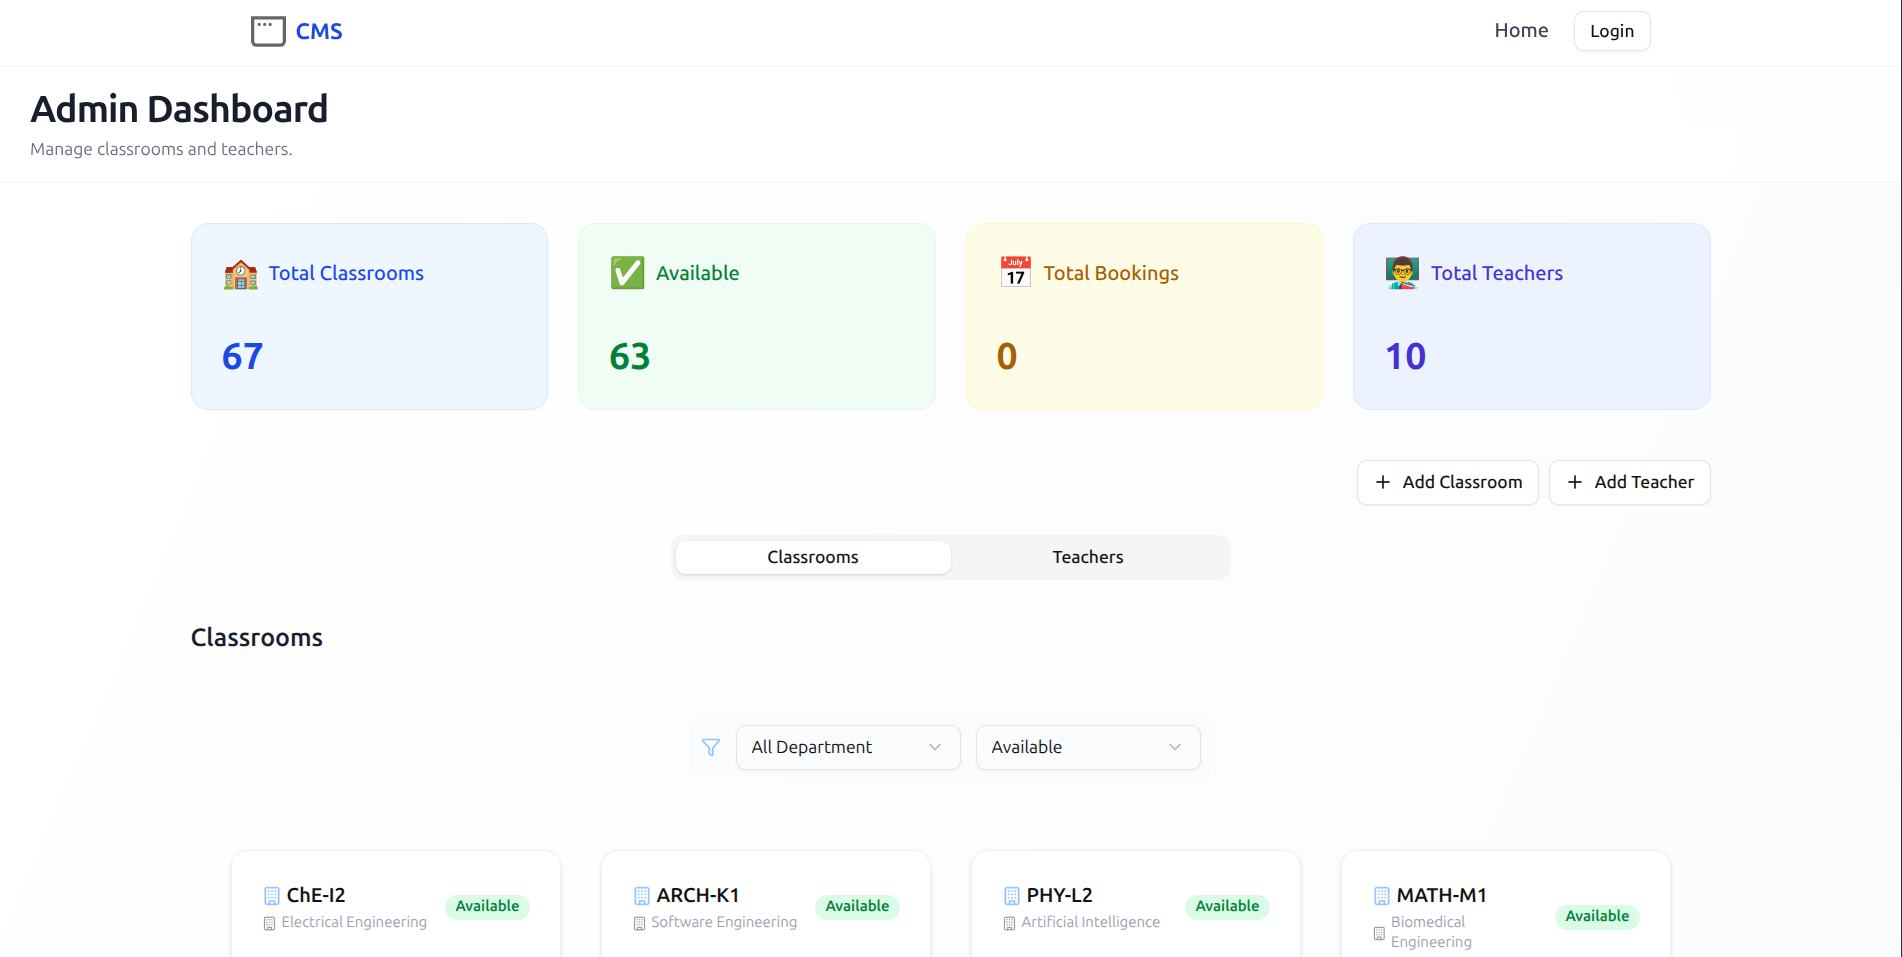The width and height of the screenshot is (1902, 957).
Task: Switch to the Teachers tab
Action: pos(1088,557)
